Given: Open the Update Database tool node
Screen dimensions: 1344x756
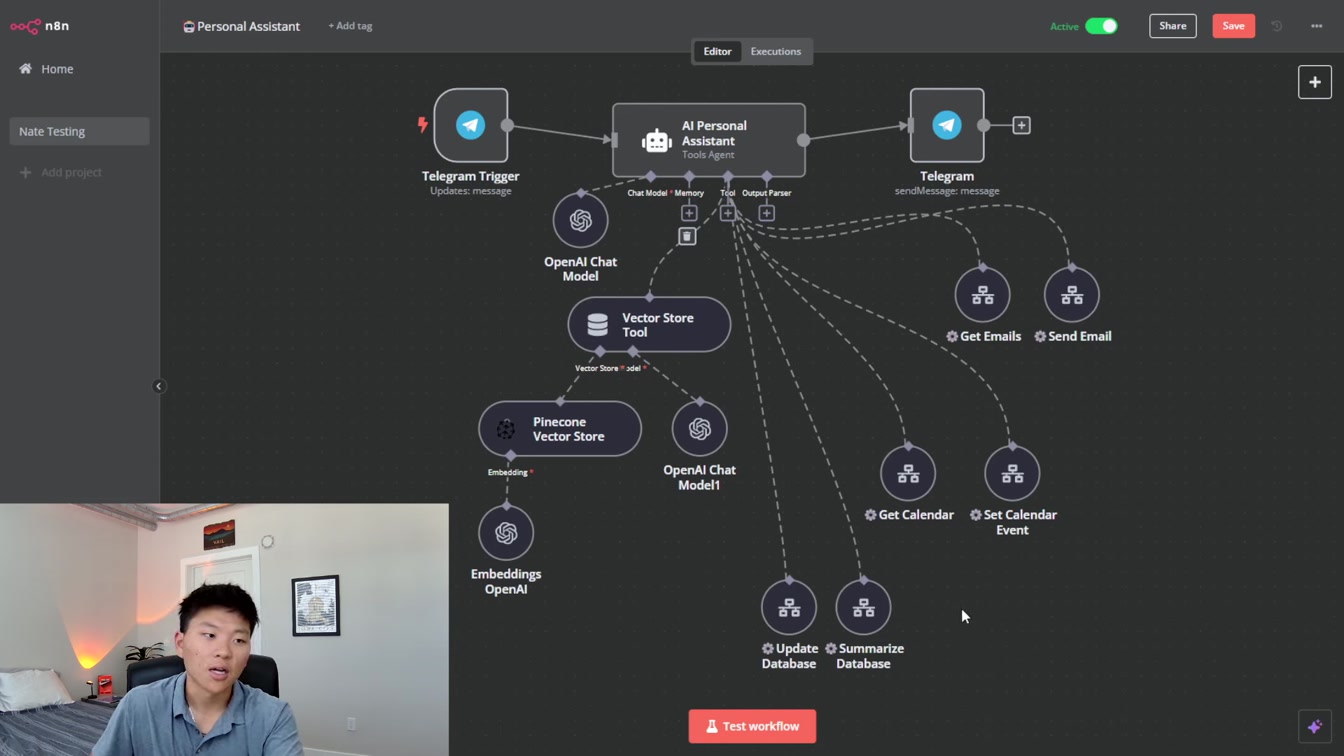Looking at the screenshot, I should click(789, 607).
